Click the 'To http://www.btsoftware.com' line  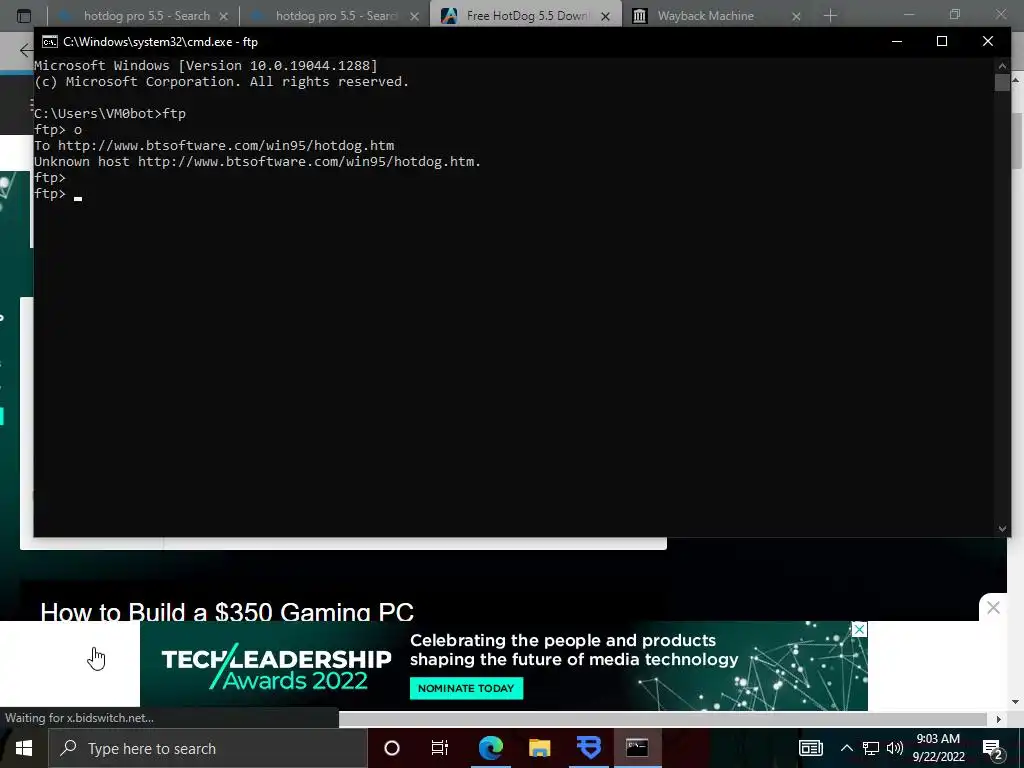[x=214, y=146]
